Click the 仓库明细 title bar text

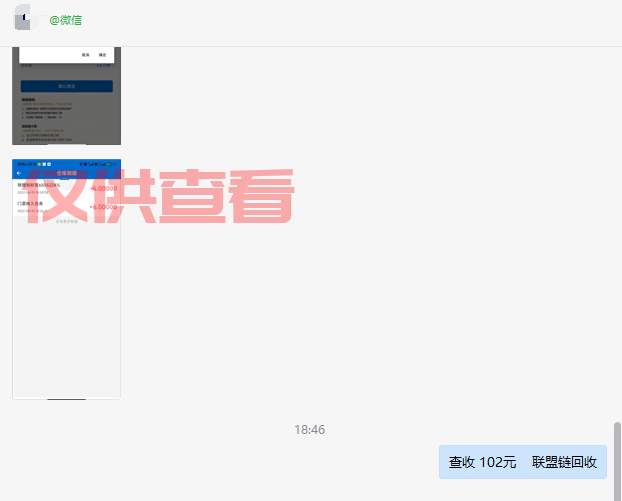pyautogui.click(x=66, y=173)
